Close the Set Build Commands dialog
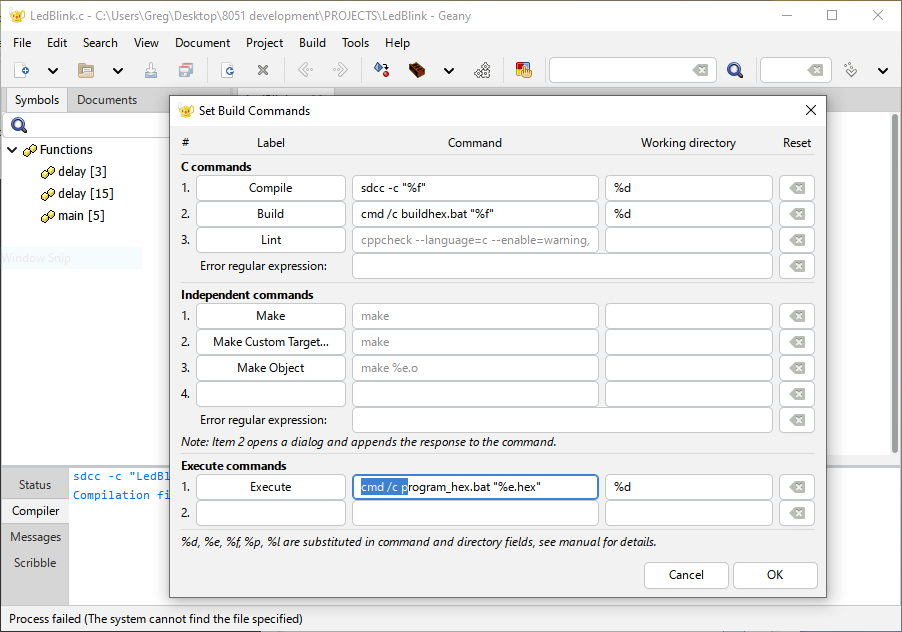This screenshot has width=902, height=632. 811,110
